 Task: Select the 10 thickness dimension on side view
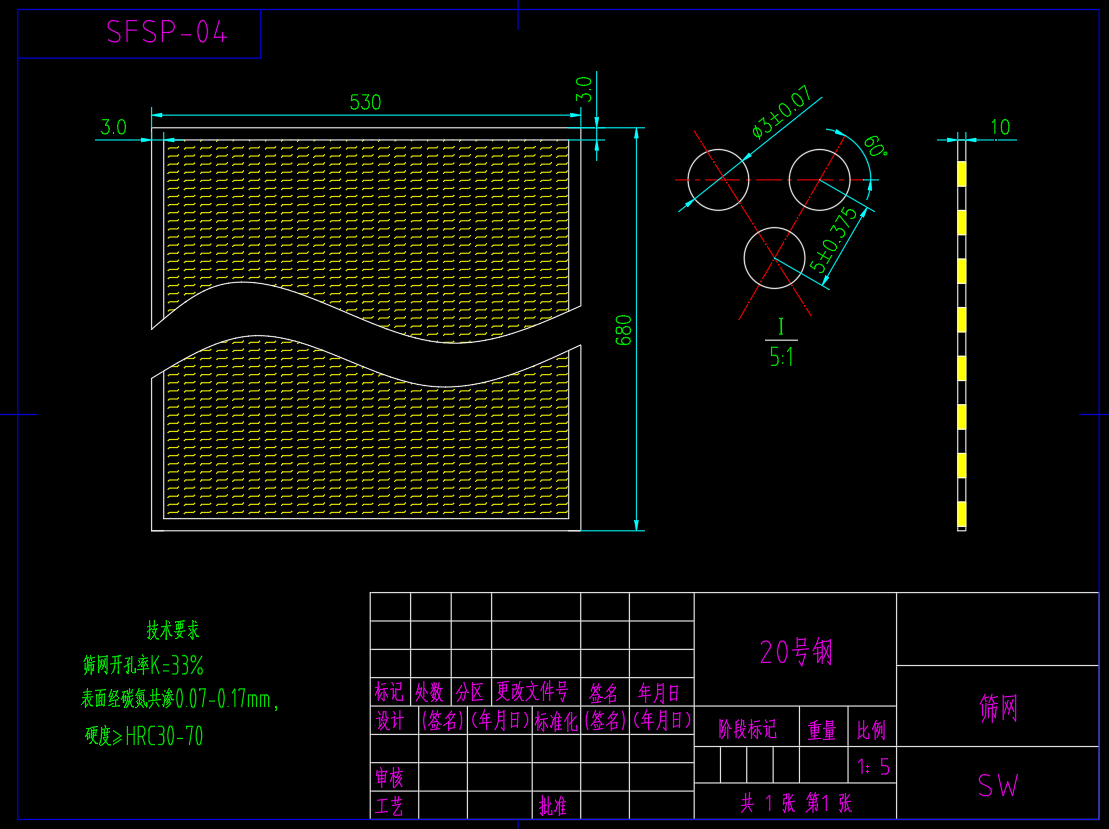pos(999,127)
